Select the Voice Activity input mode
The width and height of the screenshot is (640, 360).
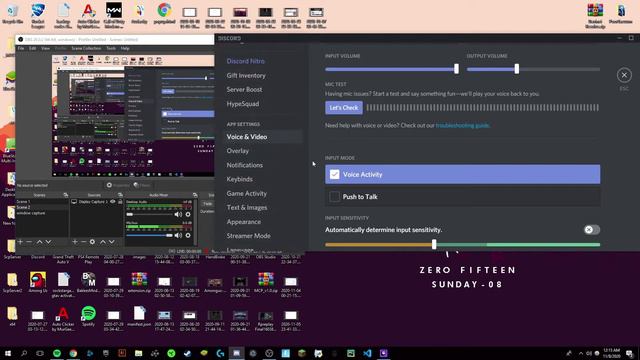click(x=462, y=174)
